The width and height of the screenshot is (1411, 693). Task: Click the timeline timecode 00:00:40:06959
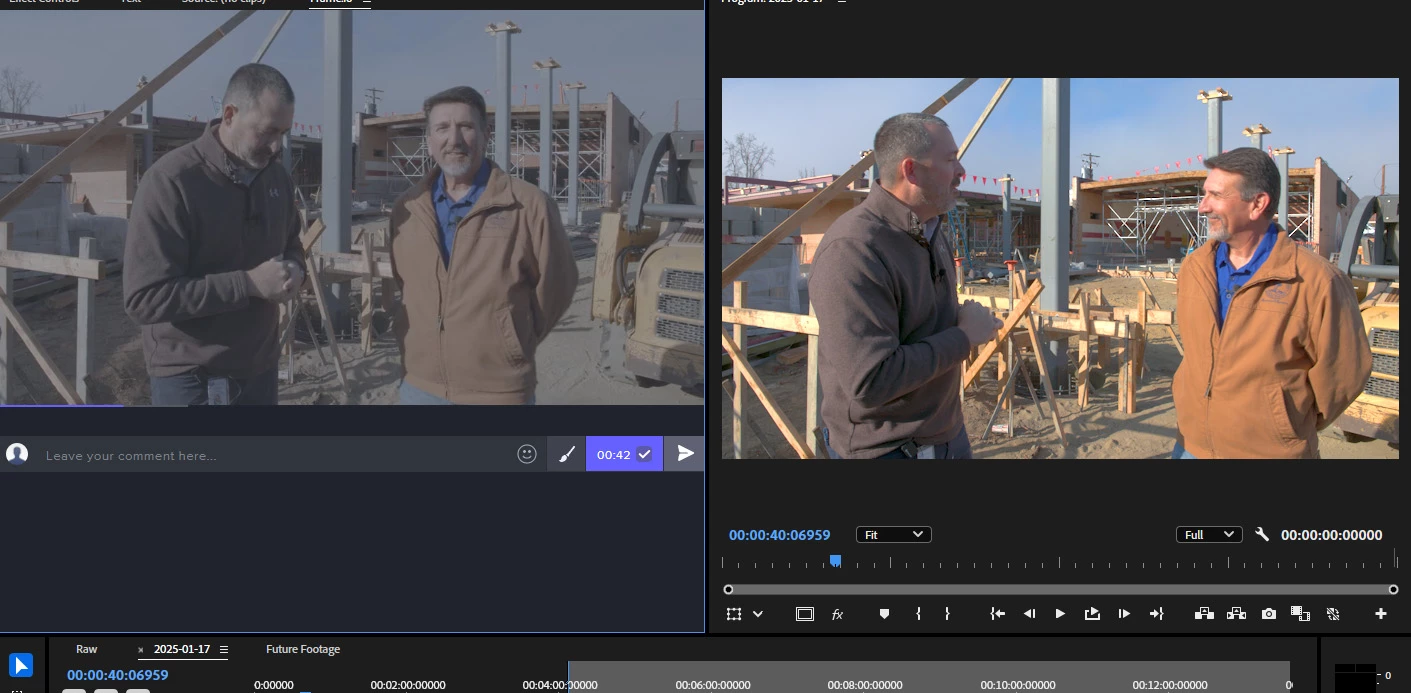click(x=117, y=675)
